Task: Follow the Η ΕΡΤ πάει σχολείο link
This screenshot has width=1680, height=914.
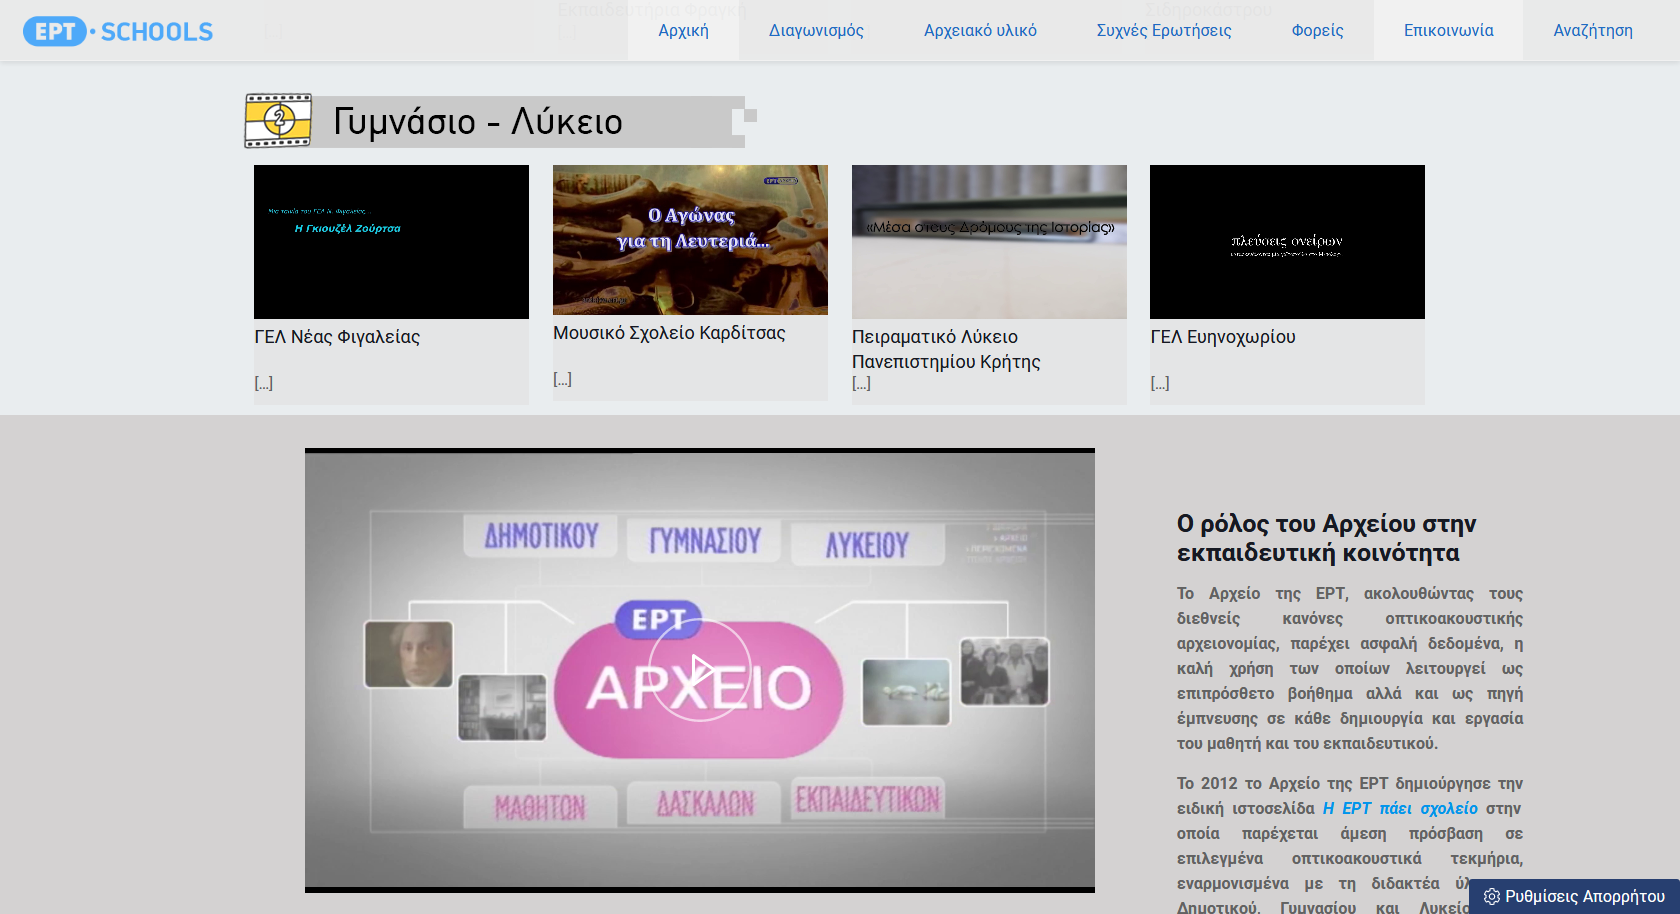Action: pyautogui.click(x=1400, y=808)
